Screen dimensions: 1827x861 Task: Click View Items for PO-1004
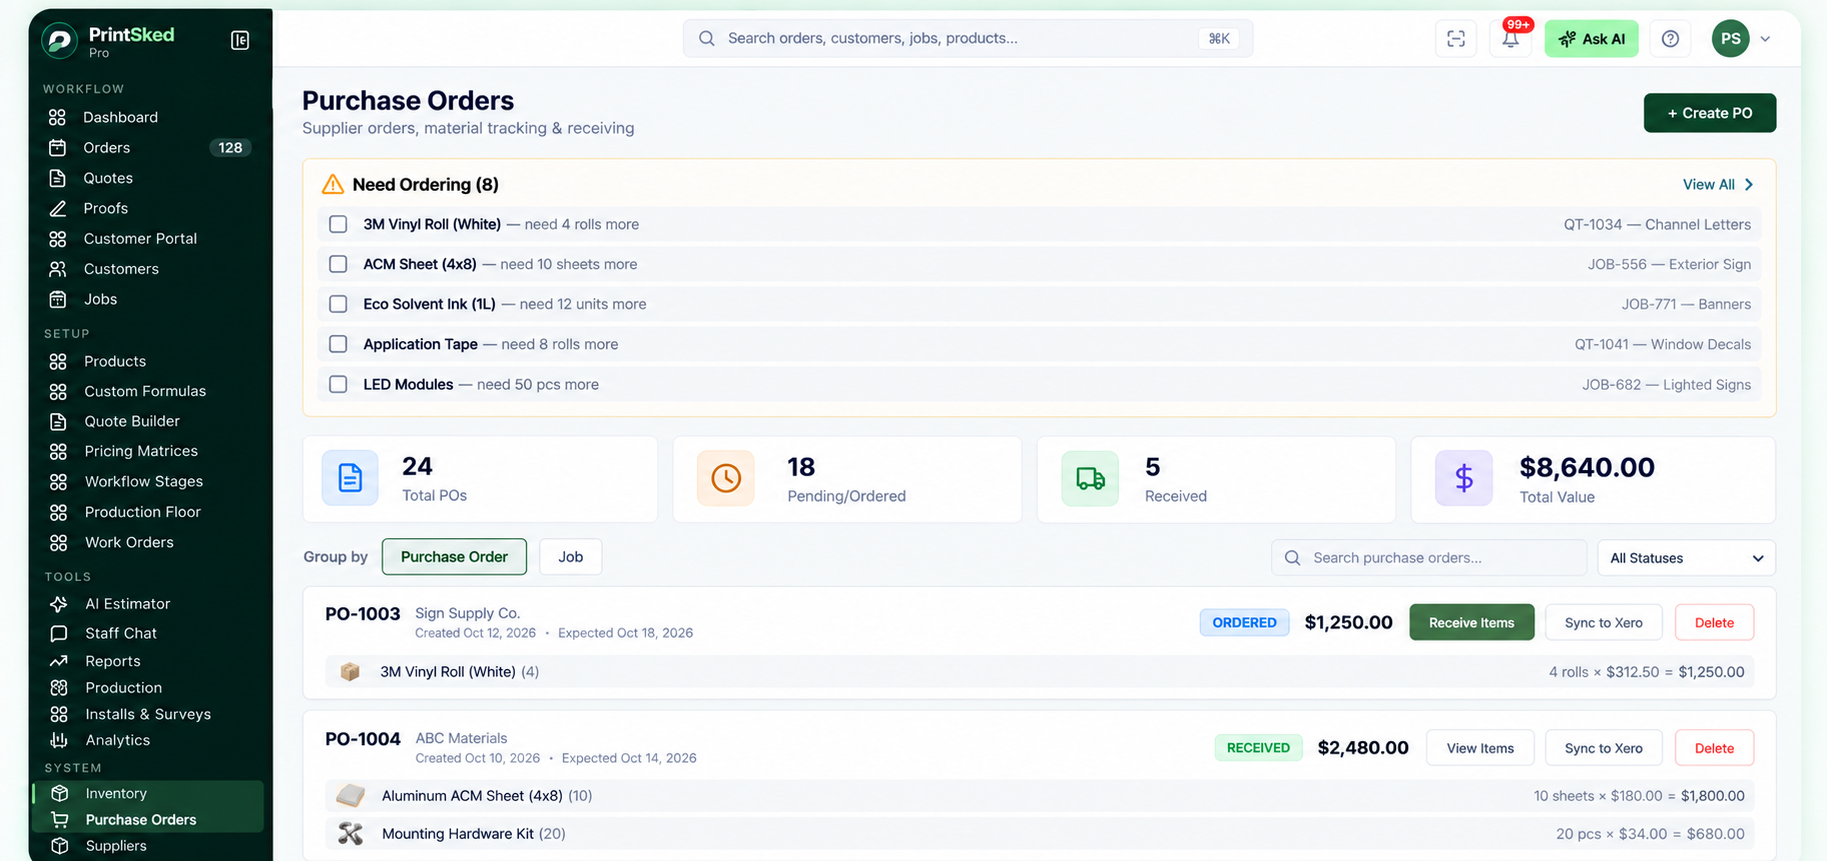point(1480,748)
